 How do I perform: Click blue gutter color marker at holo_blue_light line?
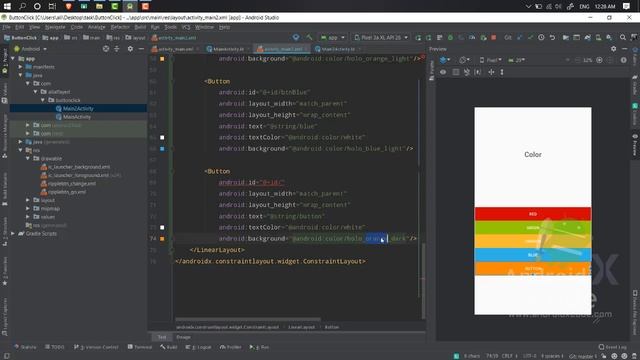tap(162, 149)
